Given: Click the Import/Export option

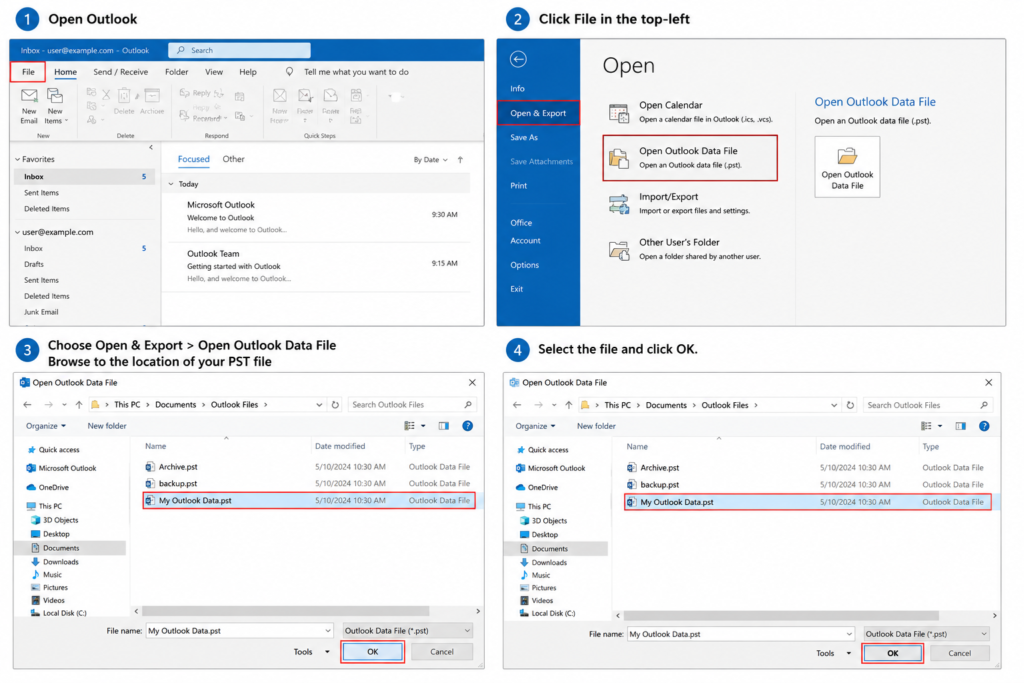Looking at the screenshot, I should click(x=690, y=203).
